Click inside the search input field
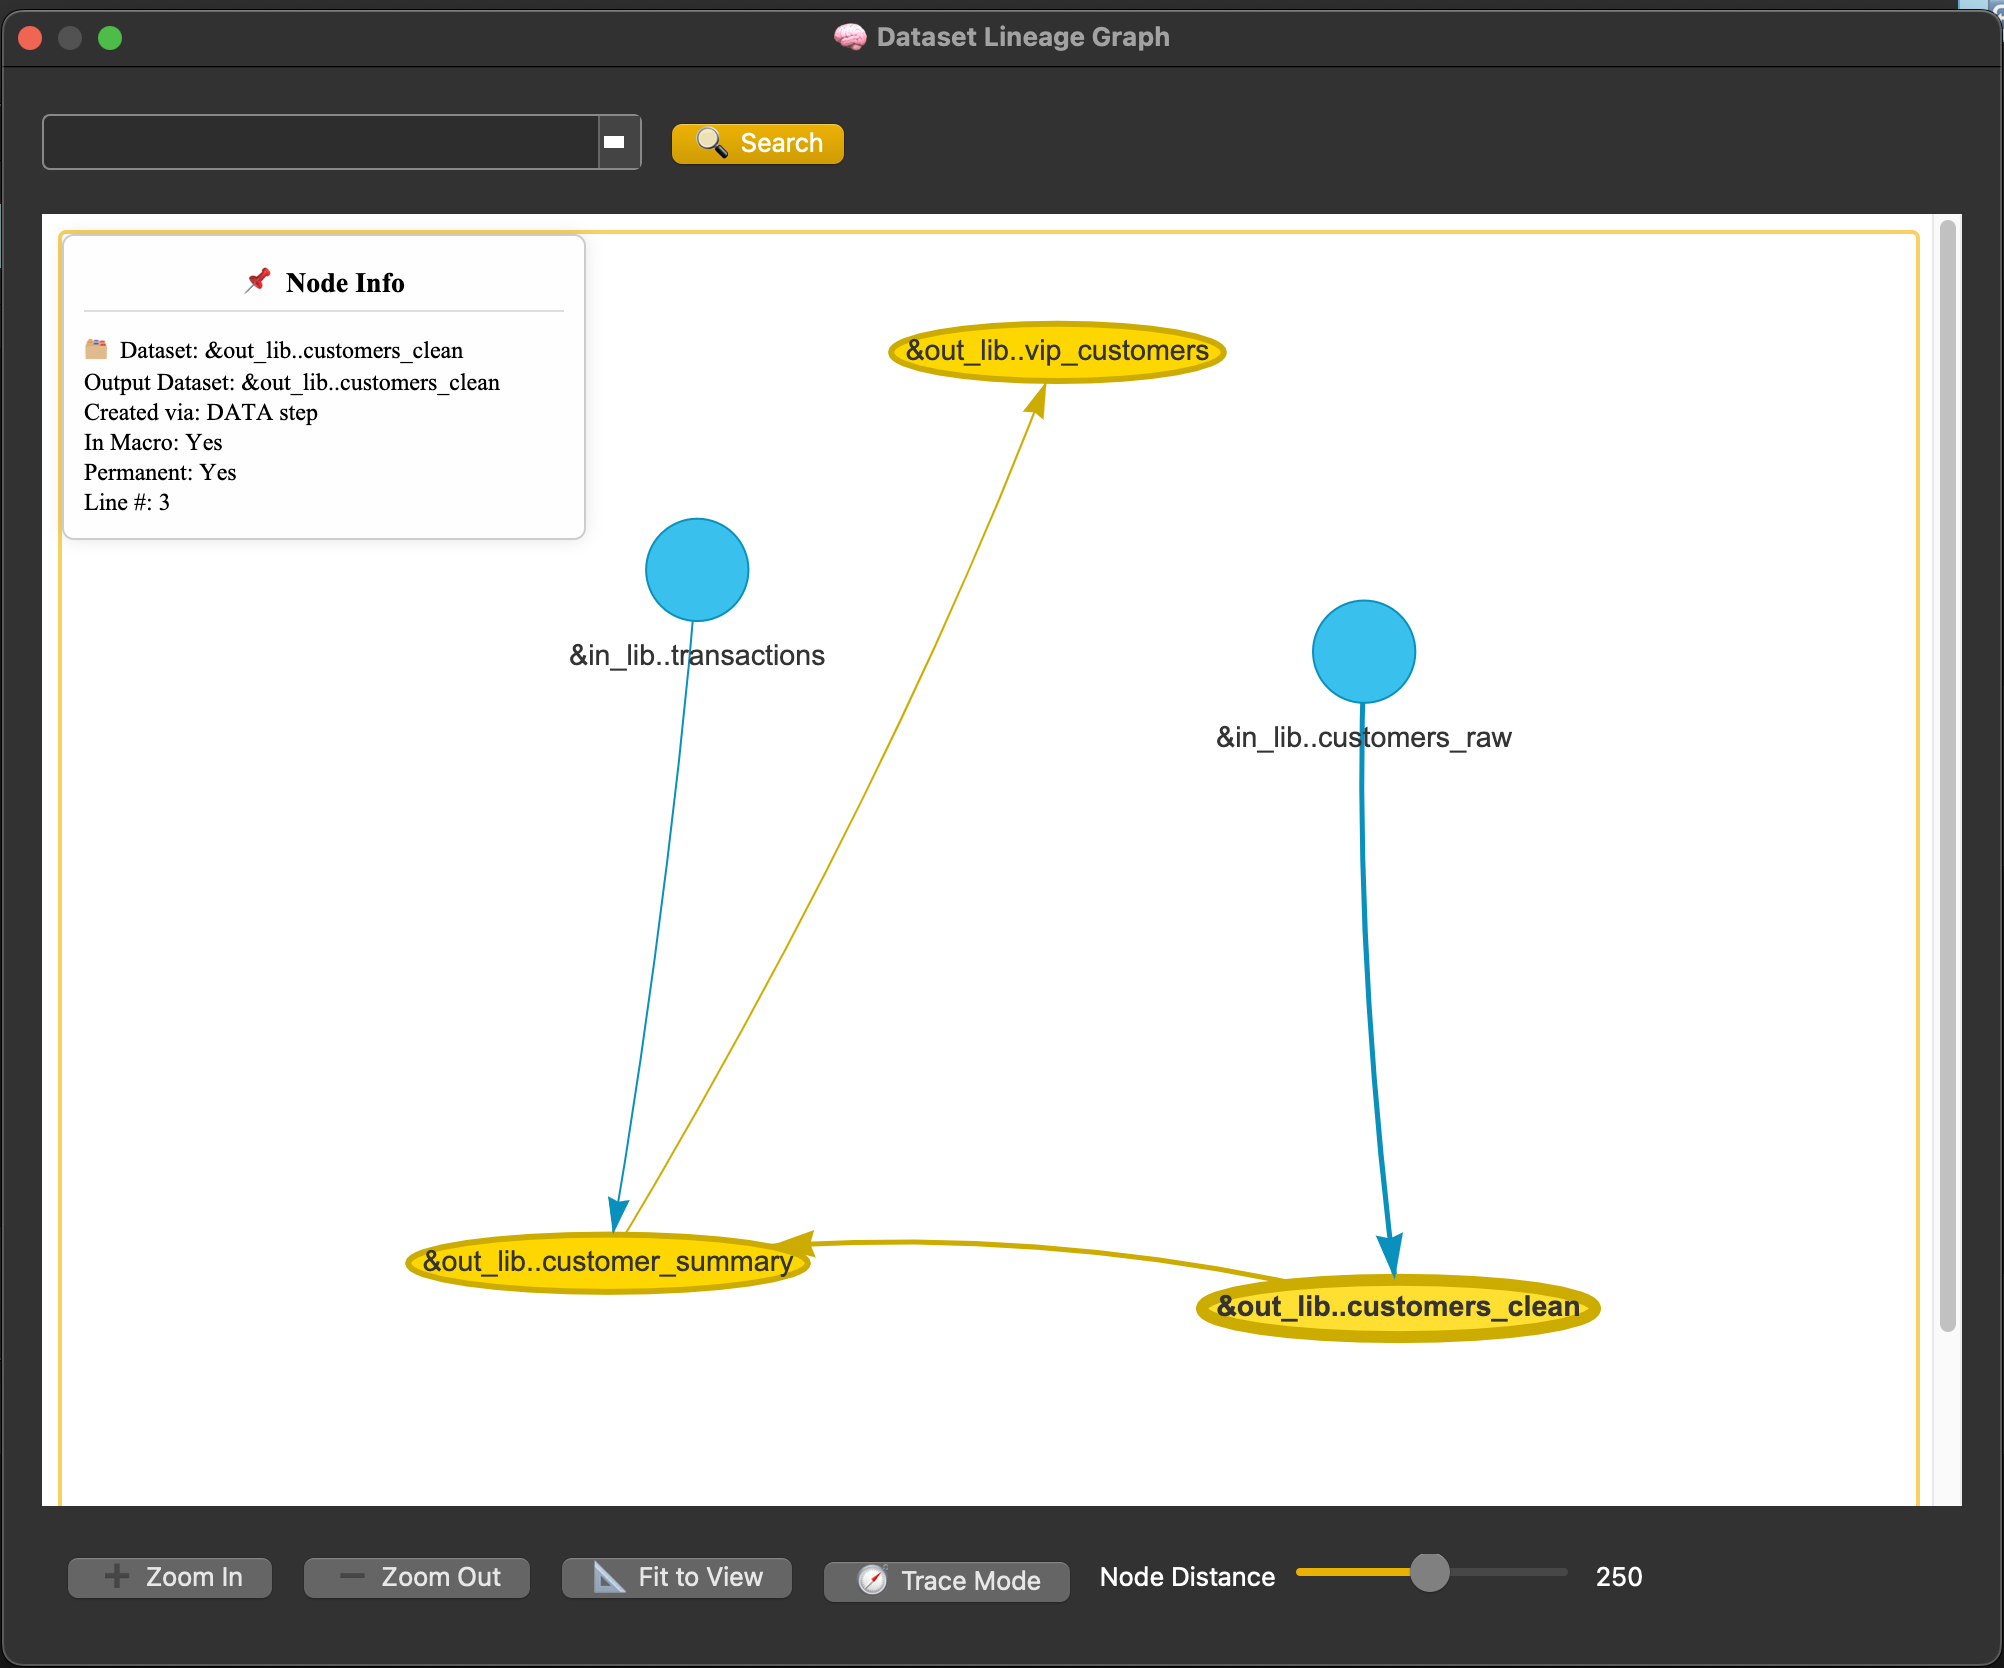Image resolution: width=2004 pixels, height=1668 pixels. [320, 142]
